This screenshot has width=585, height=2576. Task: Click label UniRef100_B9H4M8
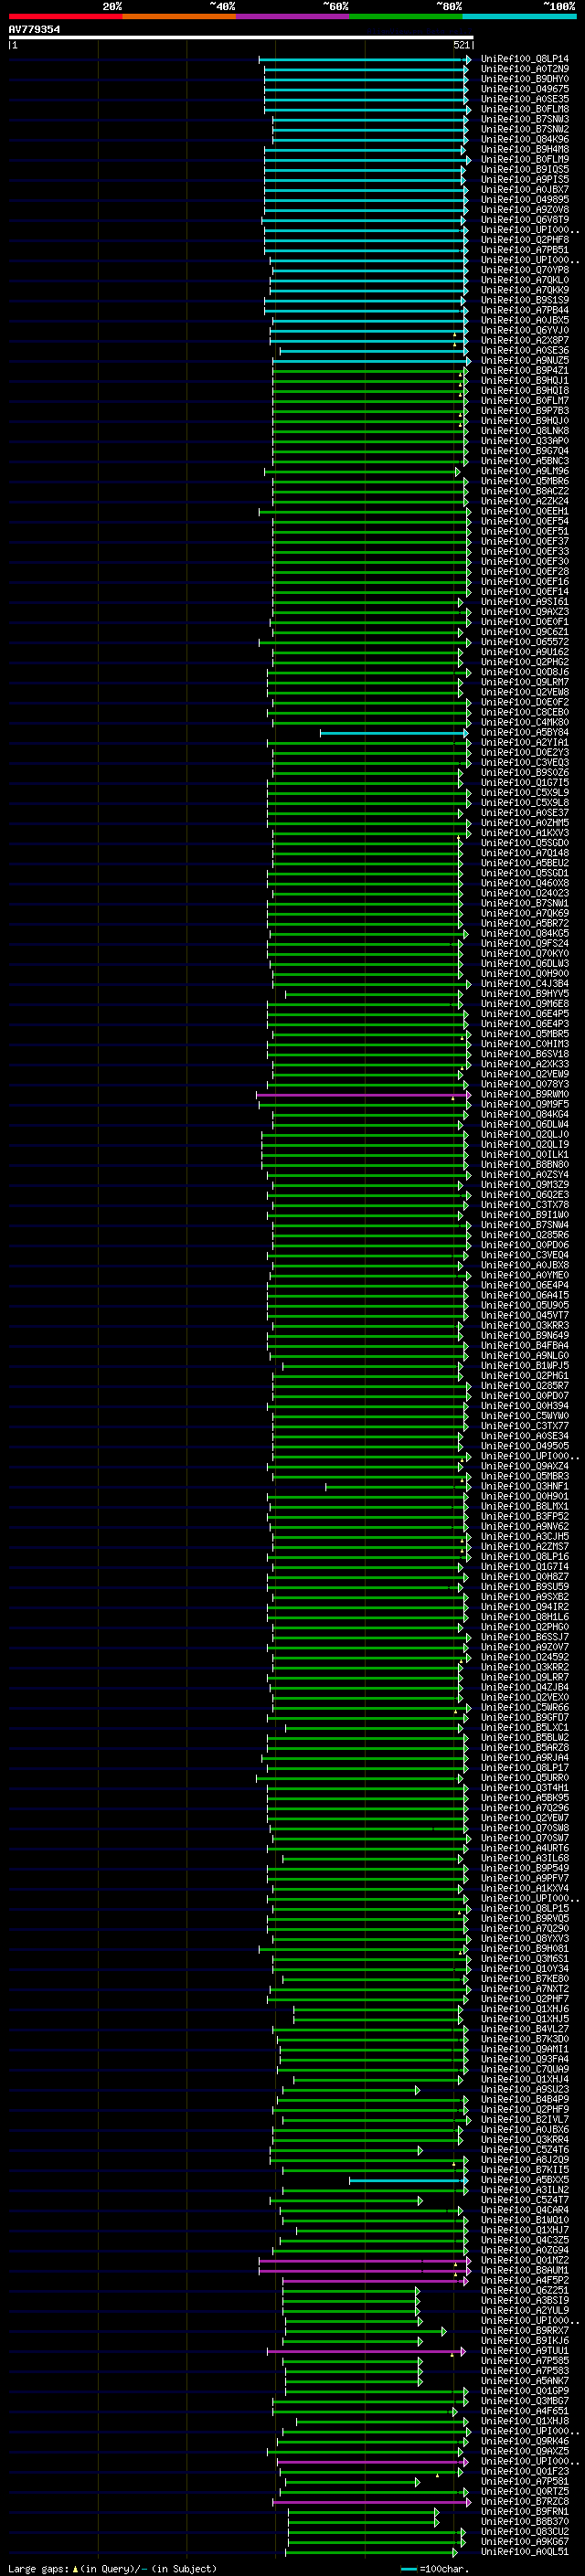click(525, 149)
